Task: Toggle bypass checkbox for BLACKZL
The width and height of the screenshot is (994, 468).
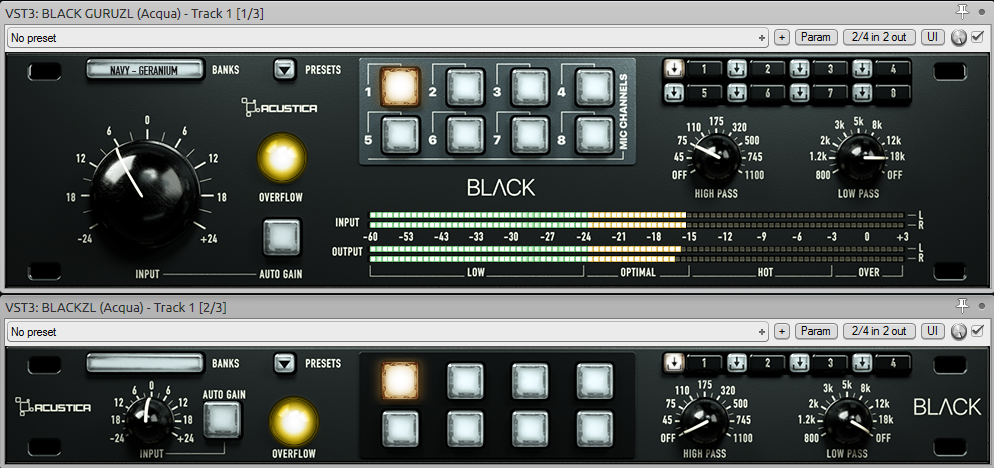Action: [978, 330]
